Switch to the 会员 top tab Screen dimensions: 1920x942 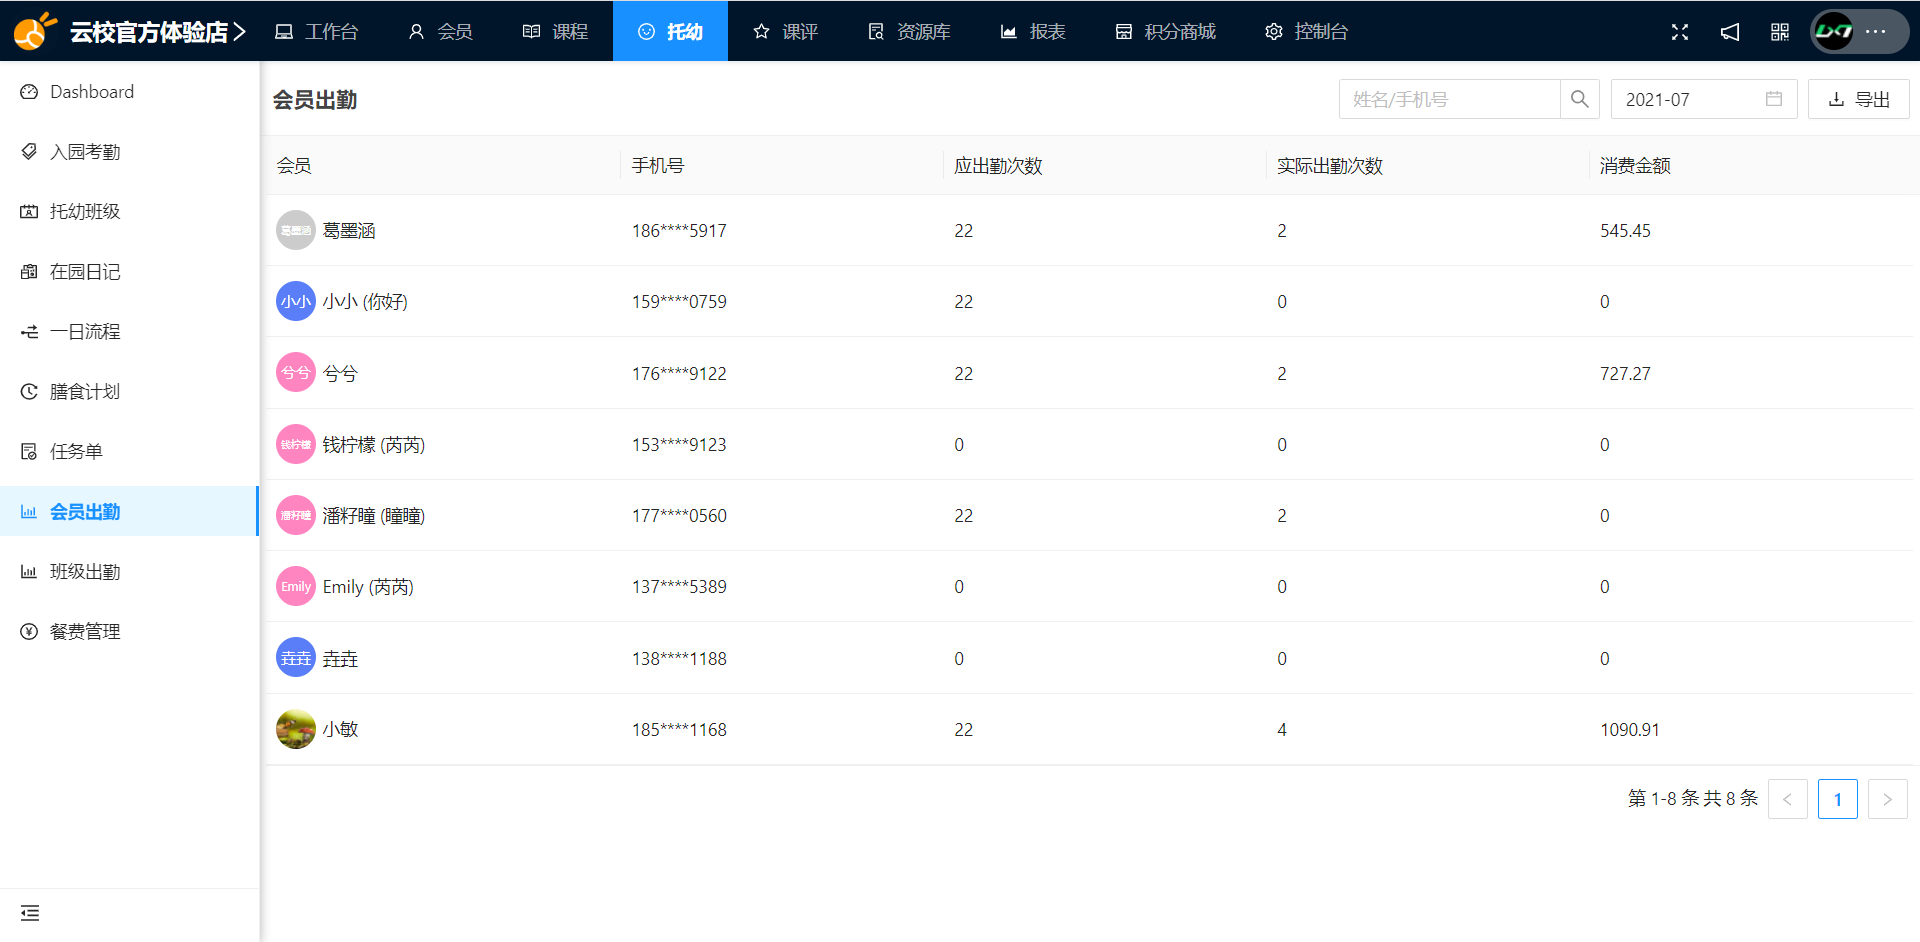pos(440,32)
